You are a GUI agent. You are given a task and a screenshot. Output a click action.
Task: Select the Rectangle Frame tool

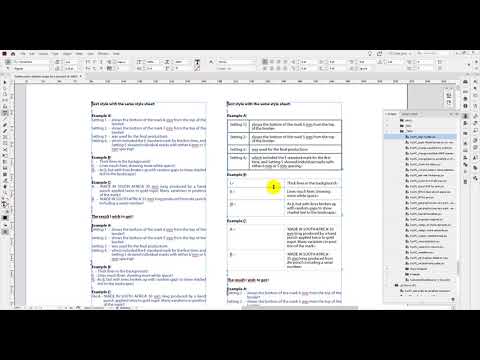[x=5, y=137]
